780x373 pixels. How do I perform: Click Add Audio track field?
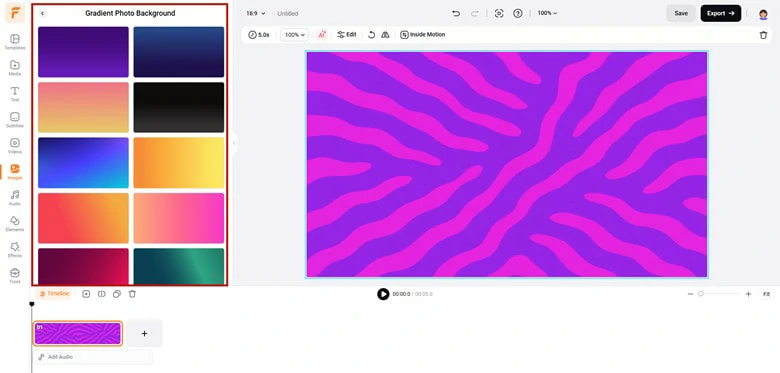pyautogui.click(x=93, y=357)
